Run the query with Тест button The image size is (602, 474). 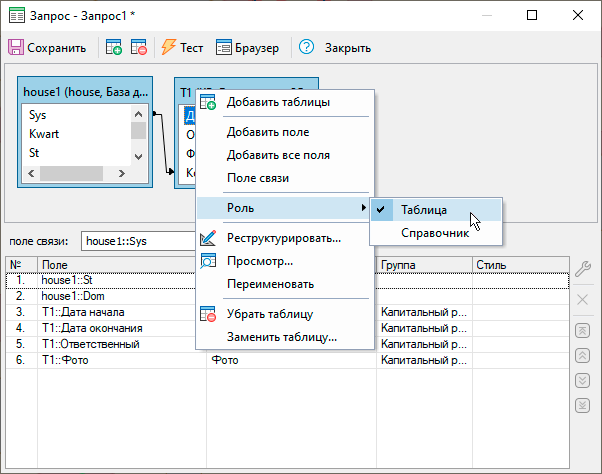182,47
